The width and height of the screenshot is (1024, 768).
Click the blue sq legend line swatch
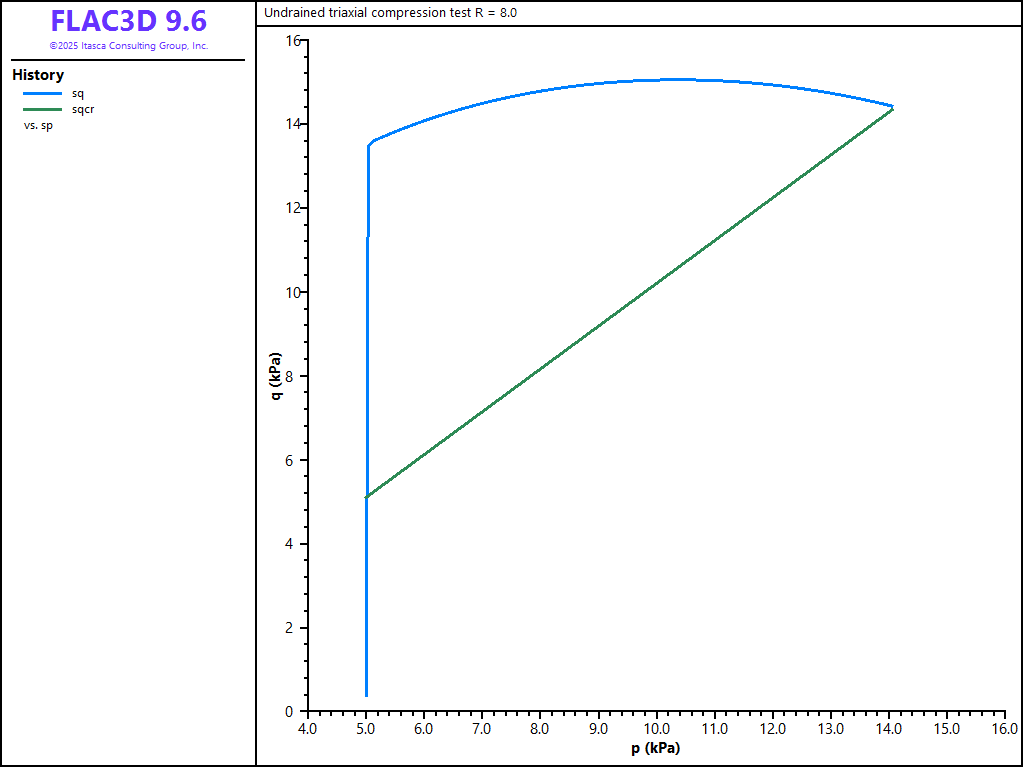tap(42, 93)
